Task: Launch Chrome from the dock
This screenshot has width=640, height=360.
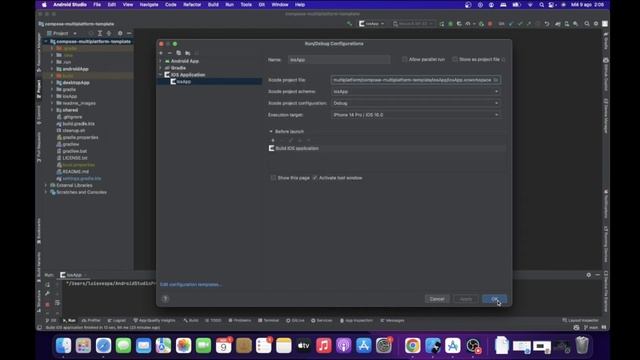Action: tap(413, 346)
